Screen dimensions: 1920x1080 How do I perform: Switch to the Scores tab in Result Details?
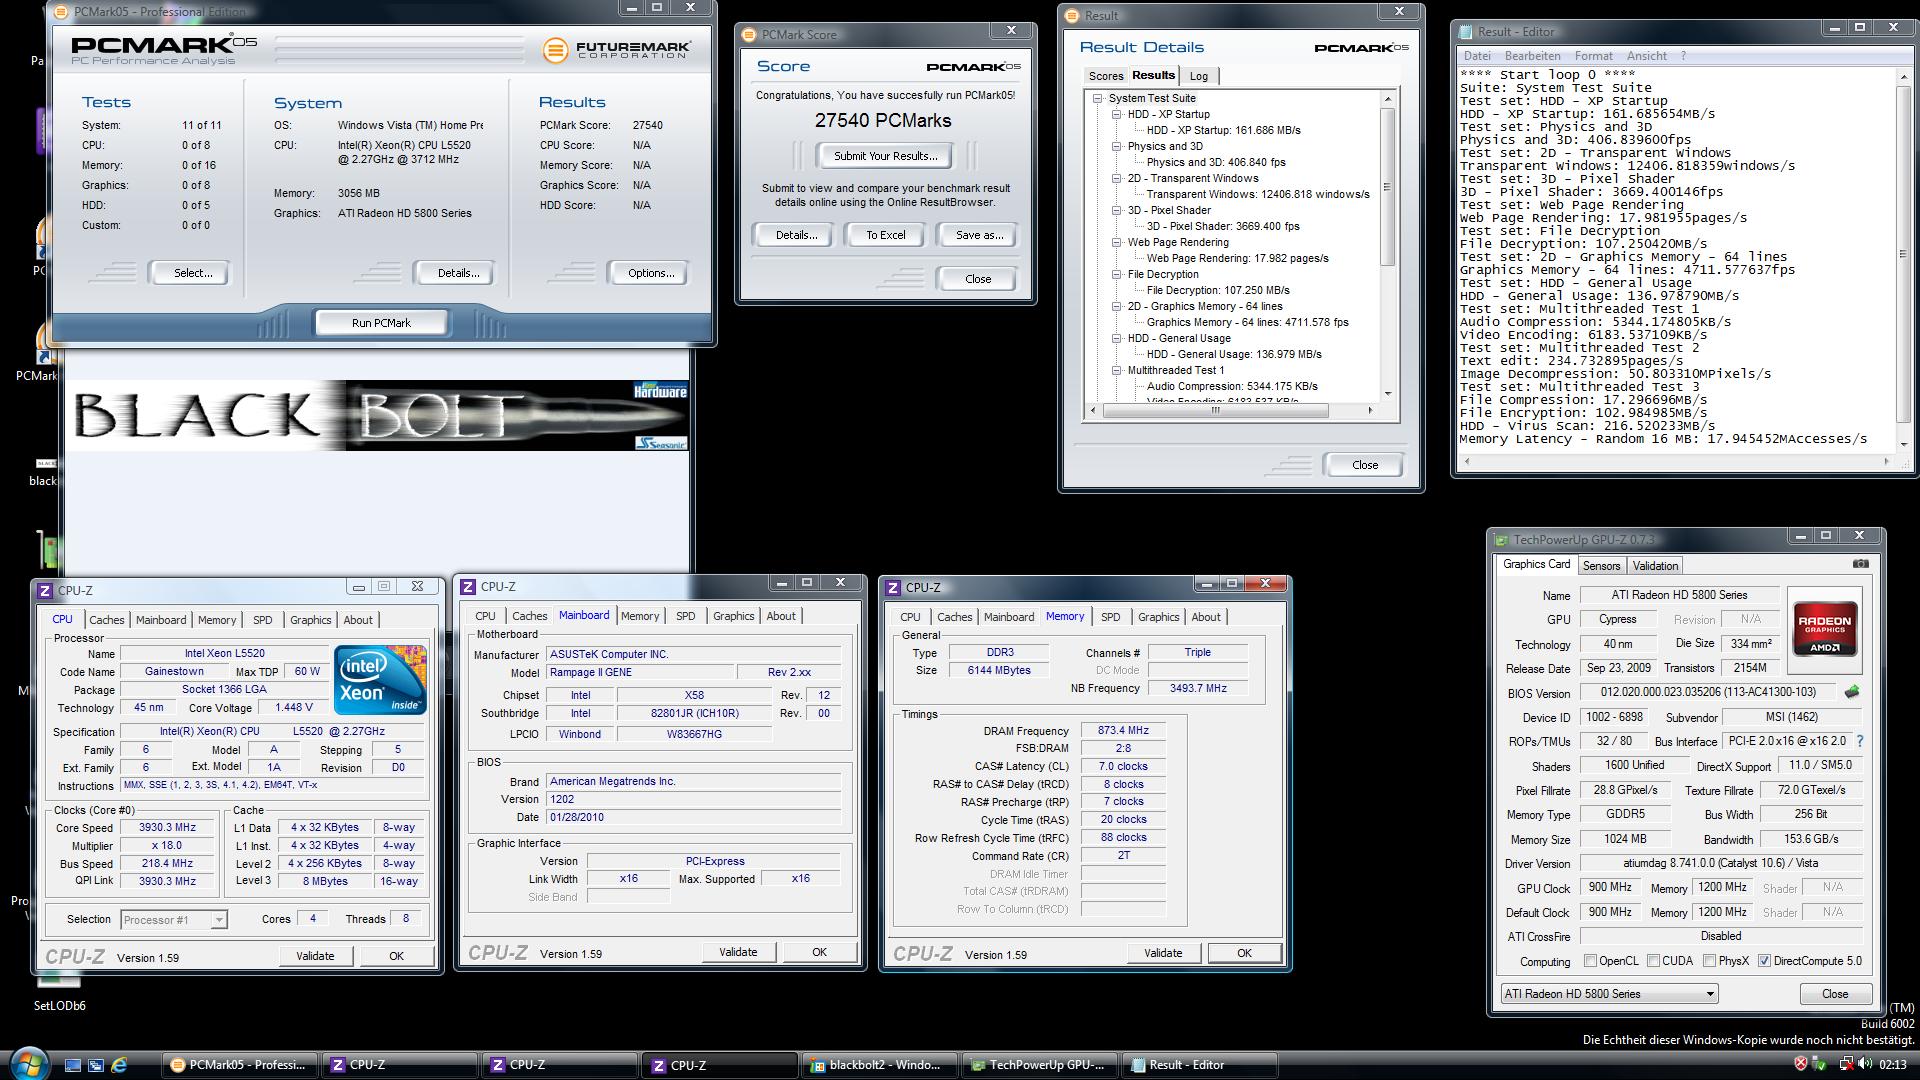click(1106, 76)
